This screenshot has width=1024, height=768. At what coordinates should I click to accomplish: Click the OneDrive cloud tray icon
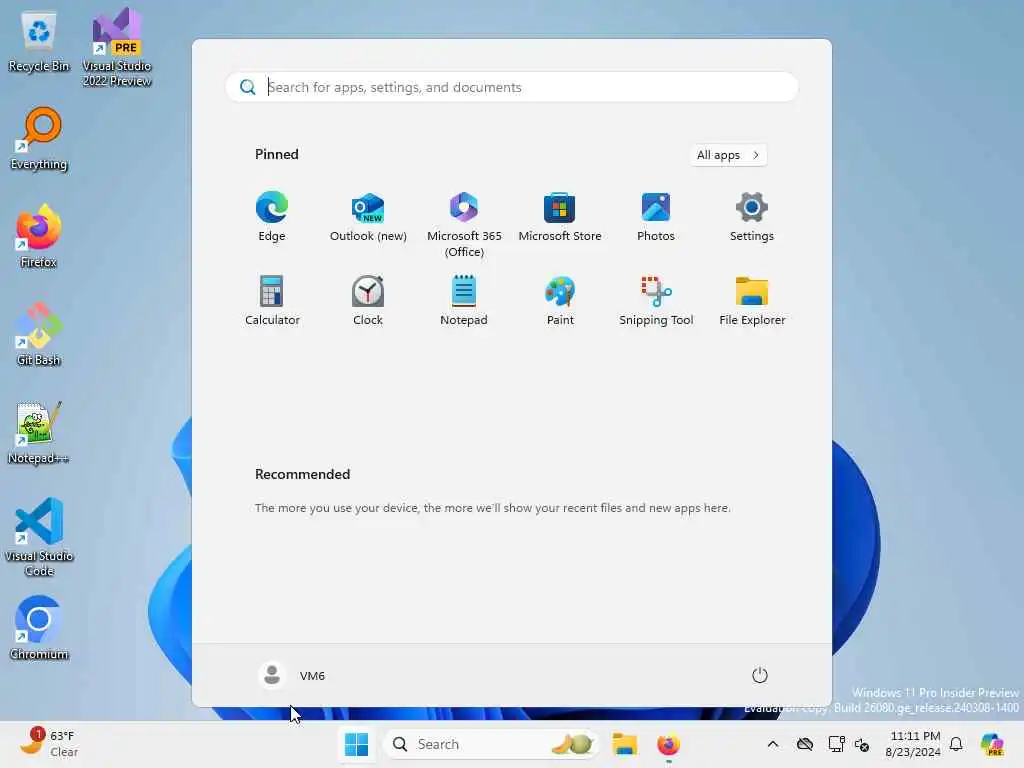(805, 744)
